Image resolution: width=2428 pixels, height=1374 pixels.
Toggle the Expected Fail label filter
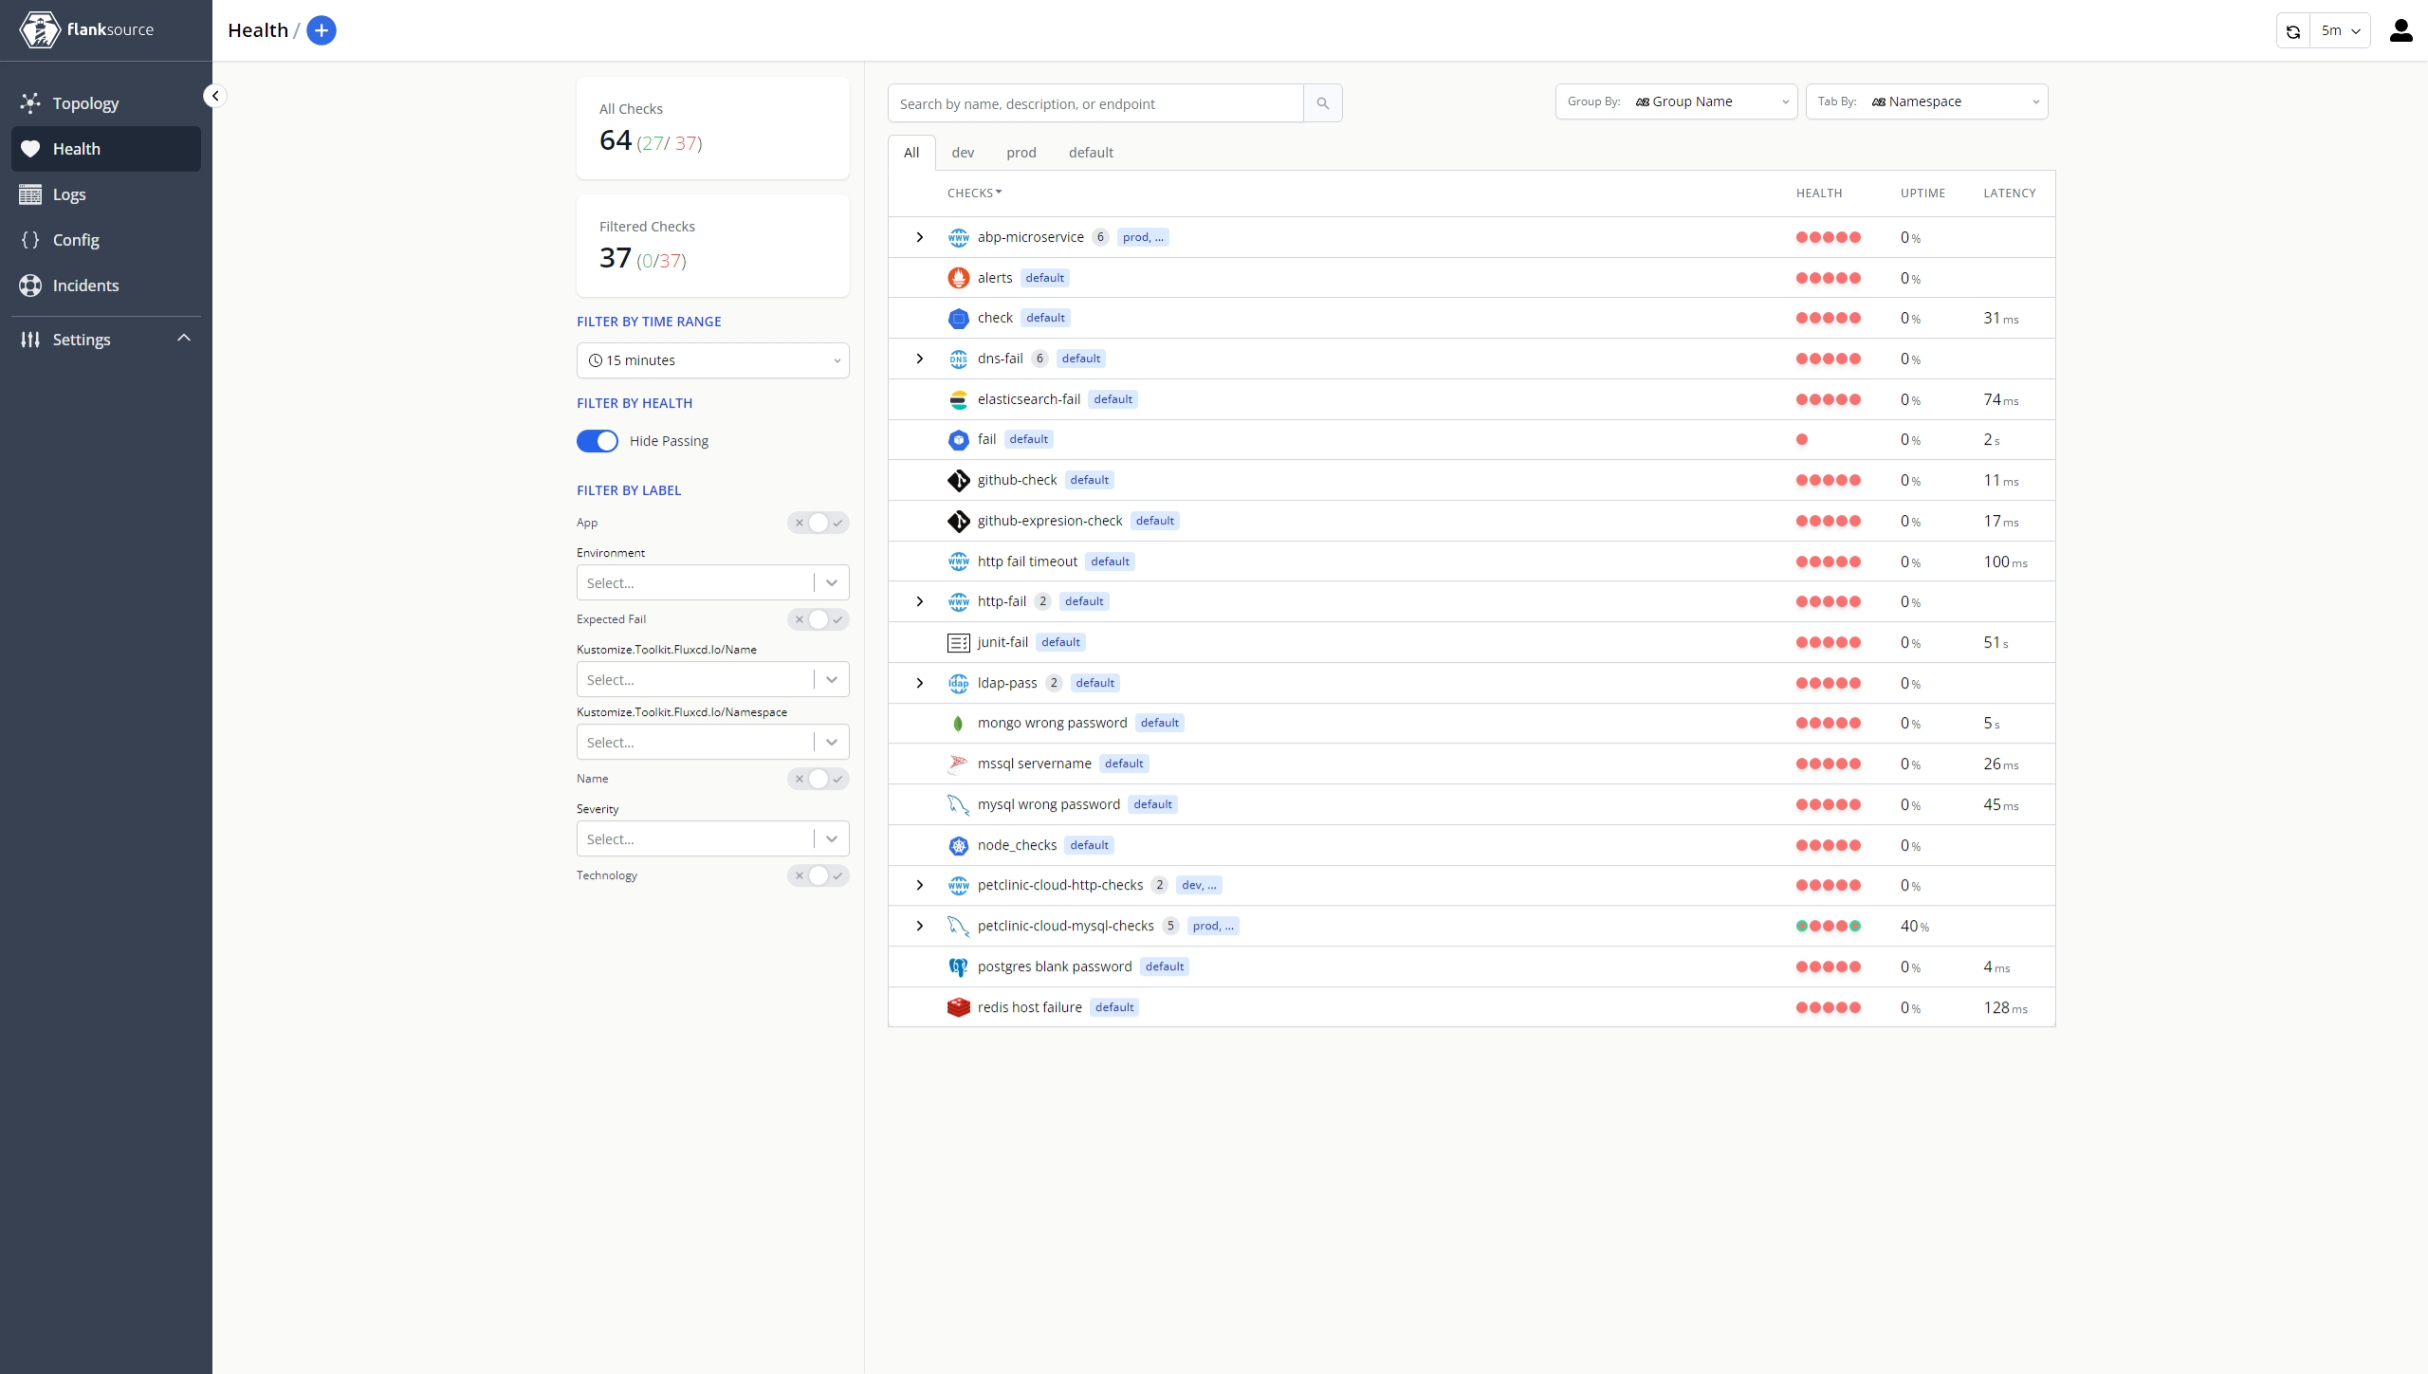[817, 620]
